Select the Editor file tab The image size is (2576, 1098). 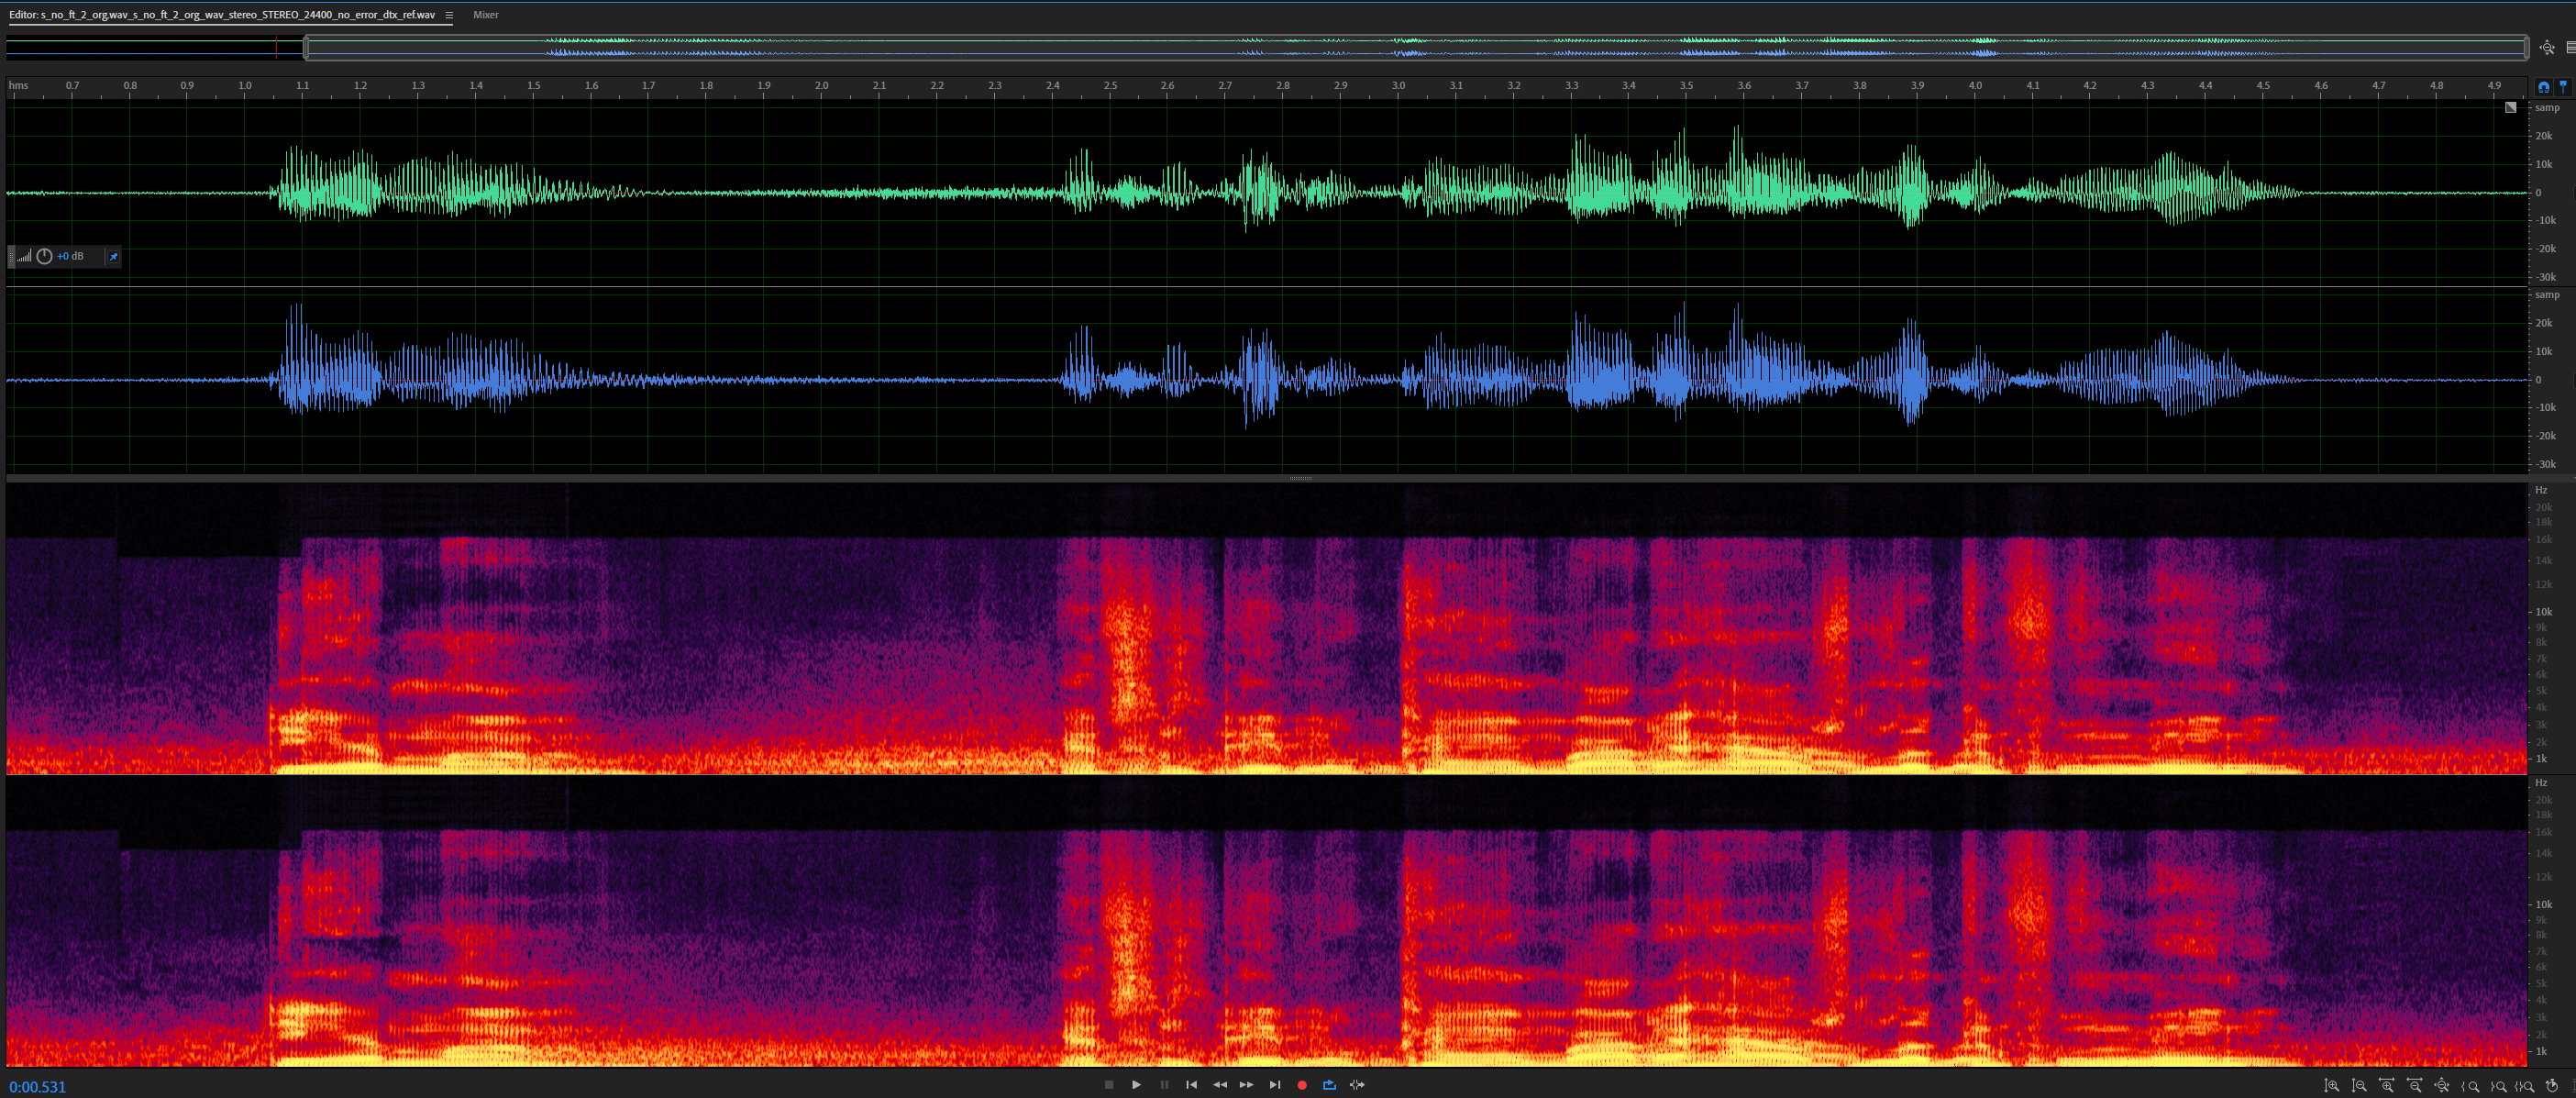222,15
